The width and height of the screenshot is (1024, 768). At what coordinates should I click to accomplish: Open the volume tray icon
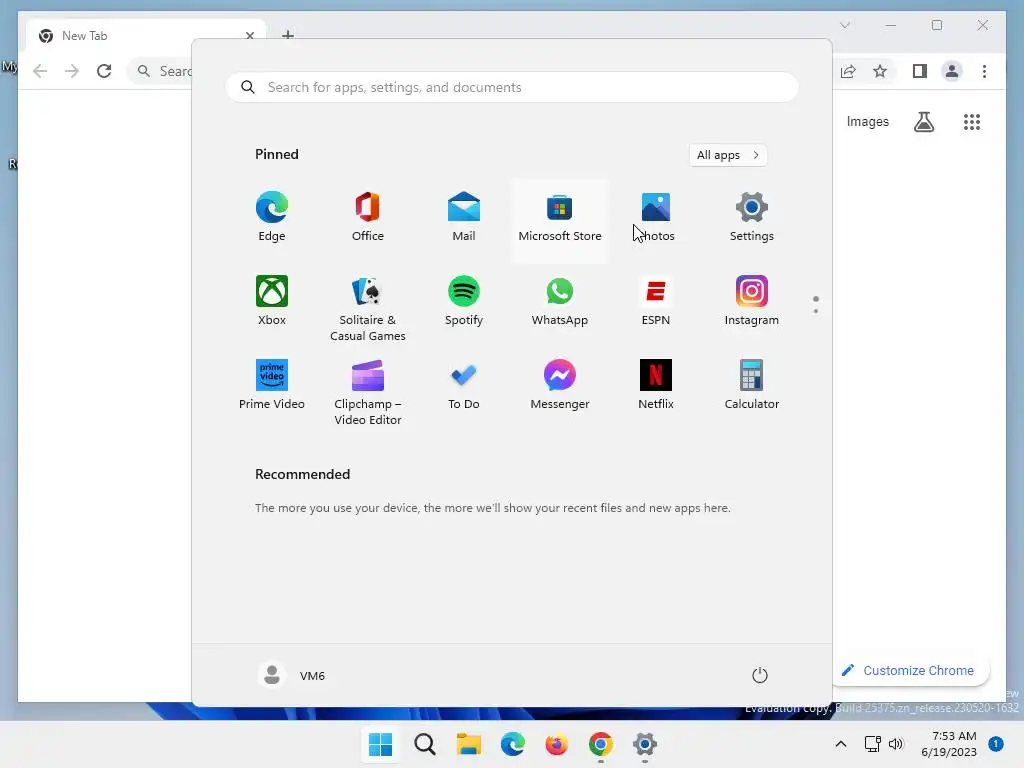pyautogui.click(x=895, y=744)
